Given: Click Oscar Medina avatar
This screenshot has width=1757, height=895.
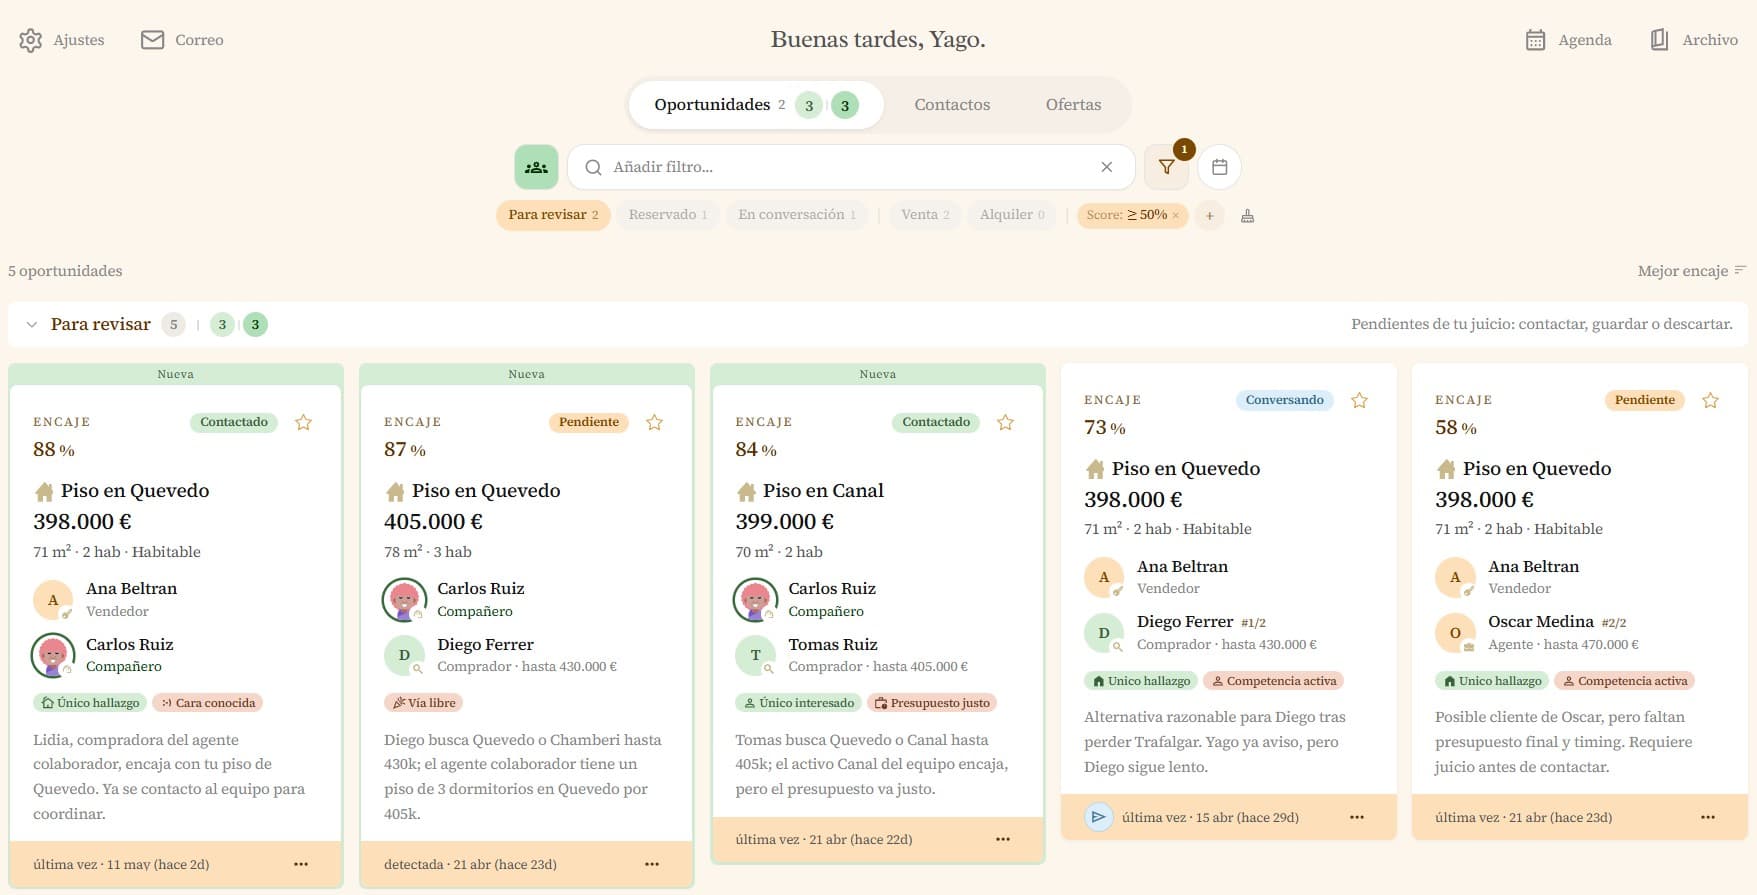Looking at the screenshot, I should click(x=1455, y=633).
